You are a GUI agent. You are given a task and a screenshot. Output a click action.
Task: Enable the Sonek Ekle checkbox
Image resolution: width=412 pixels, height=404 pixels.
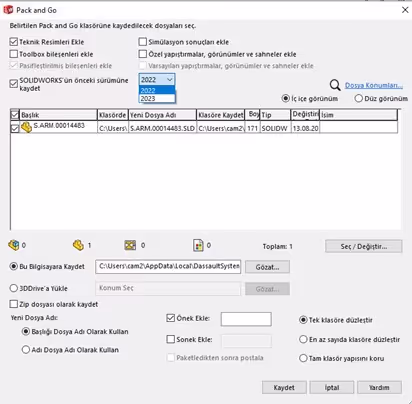click(x=171, y=339)
